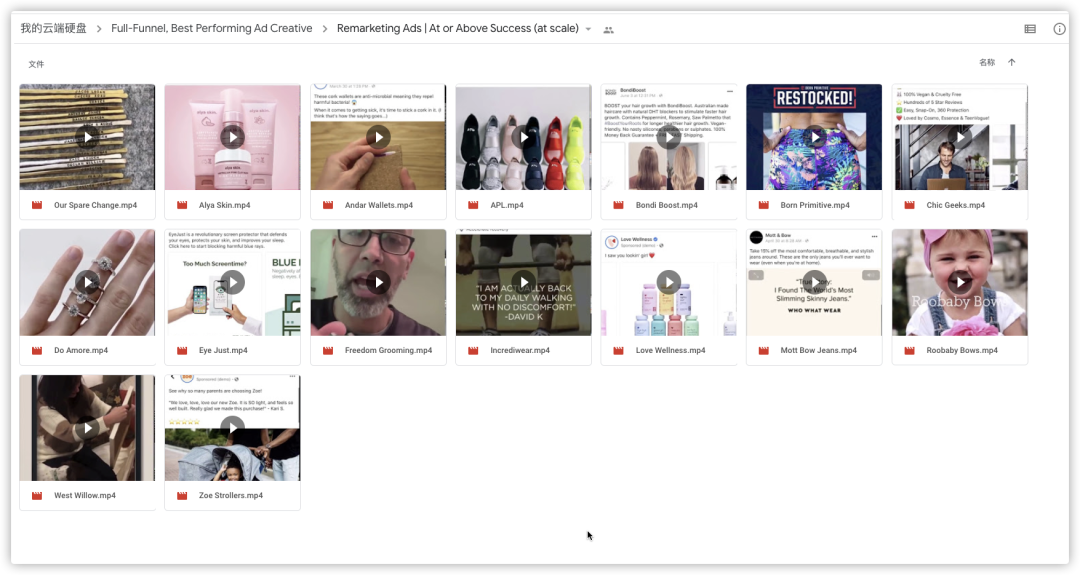Screen dimensions: 1080x575
Task: Play the West Willow video thumbnail
Action: [87, 428]
